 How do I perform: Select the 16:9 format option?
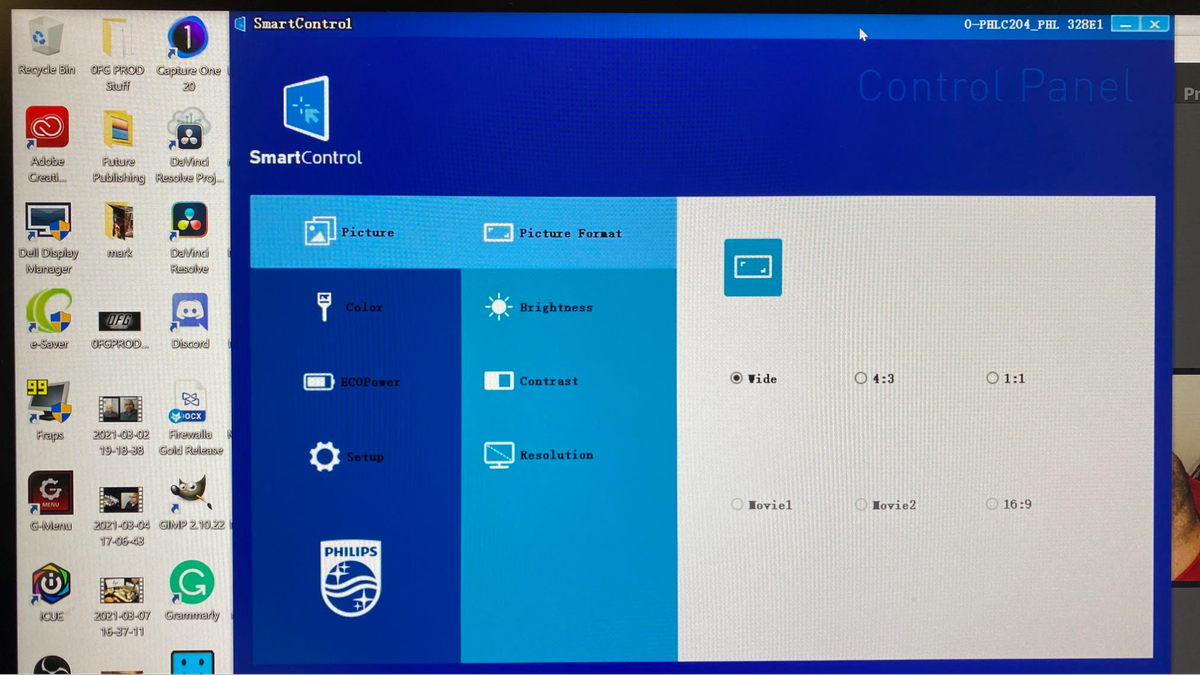point(1009,504)
